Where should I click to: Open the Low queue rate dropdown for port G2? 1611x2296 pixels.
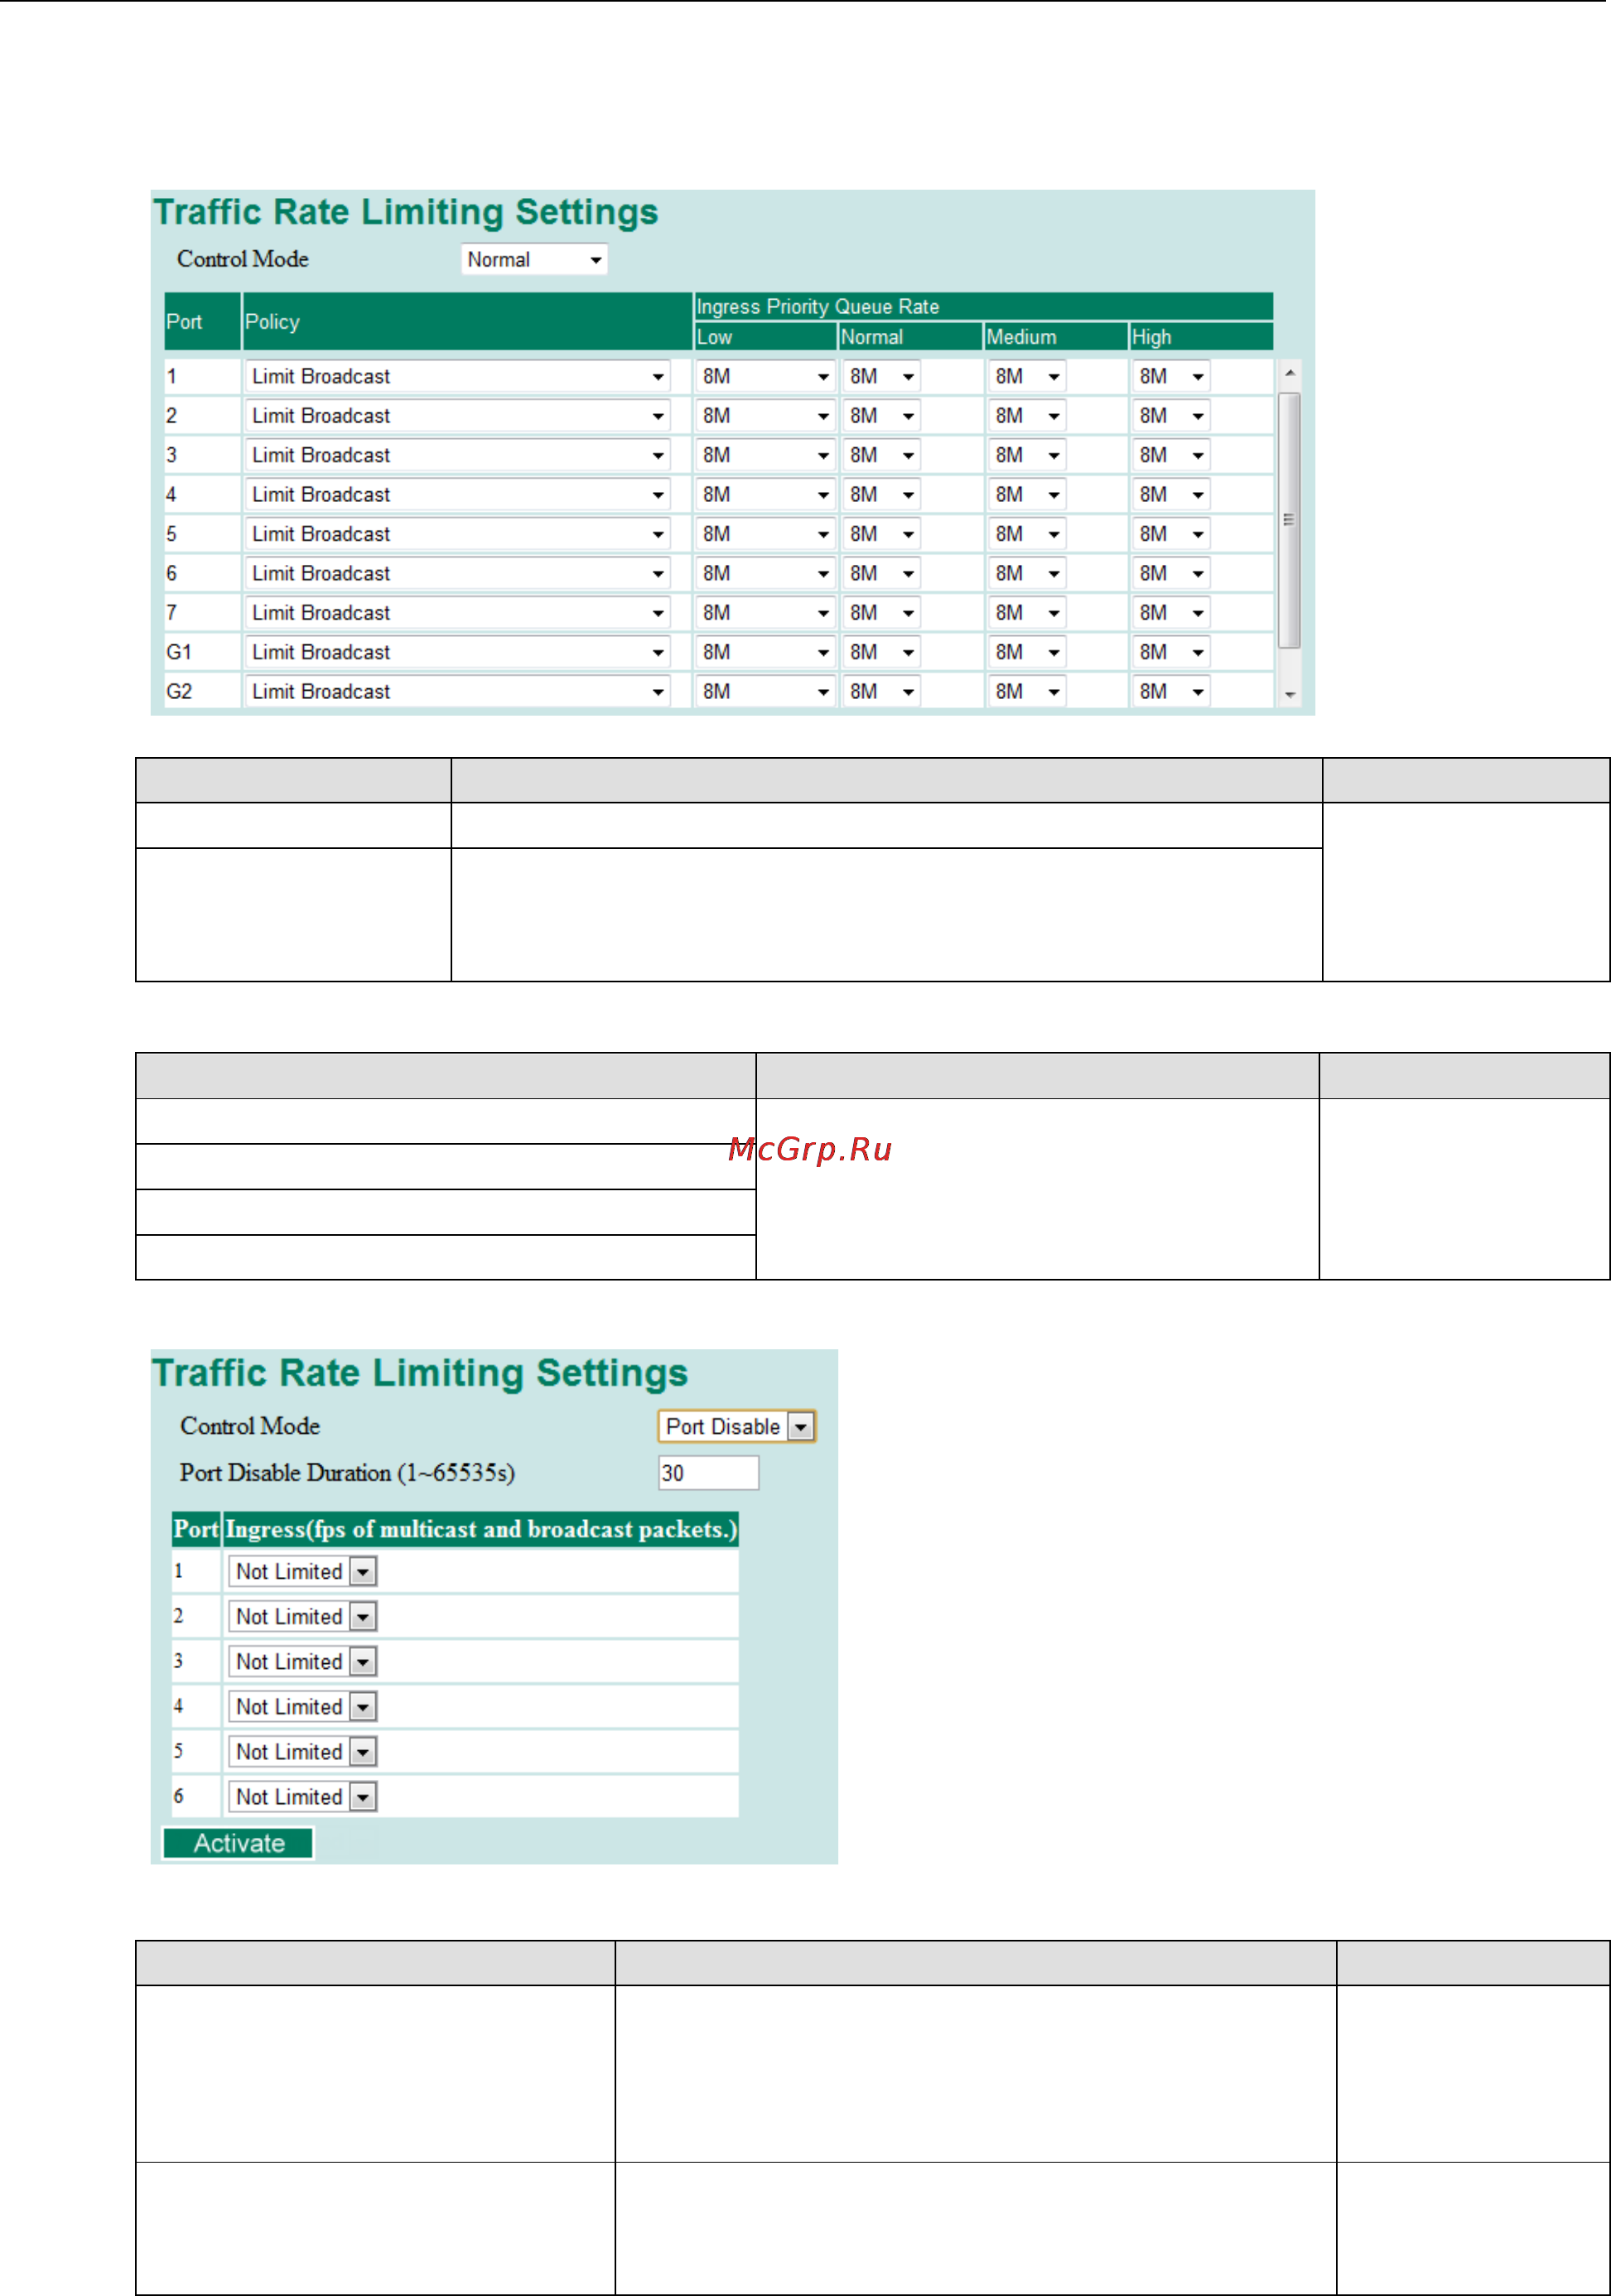765,692
